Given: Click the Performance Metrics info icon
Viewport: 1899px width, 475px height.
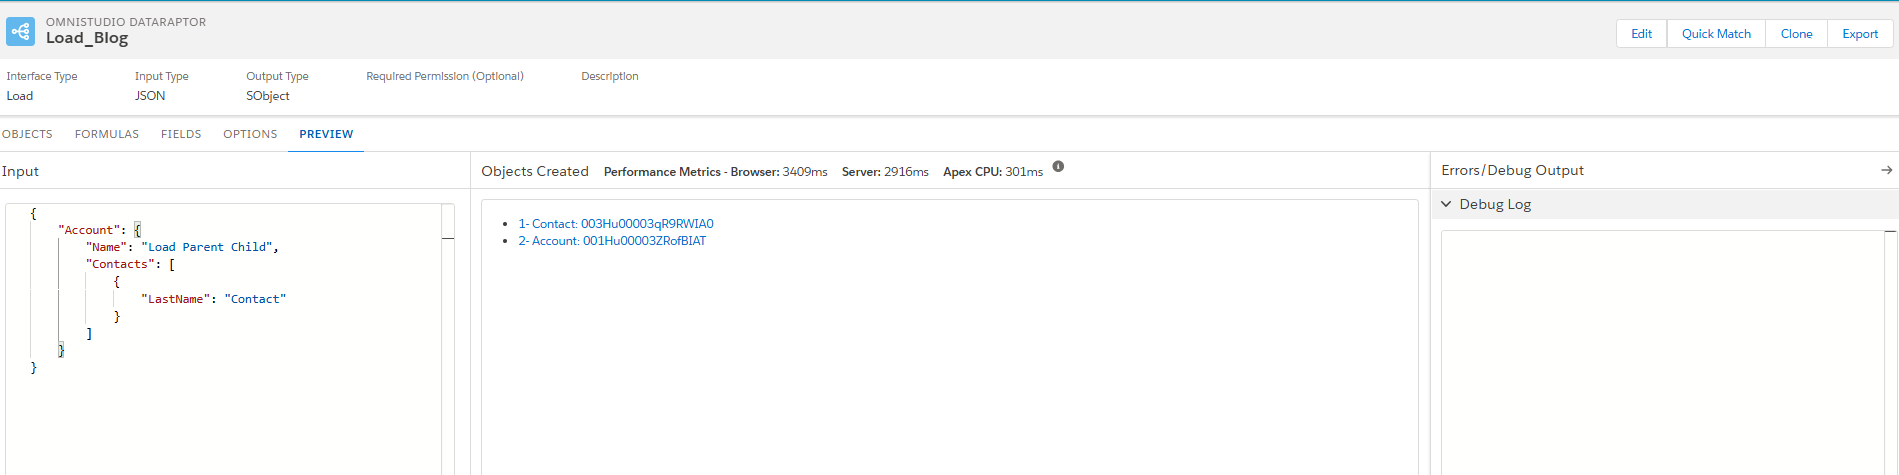Looking at the screenshot, I should [1058, 167].
